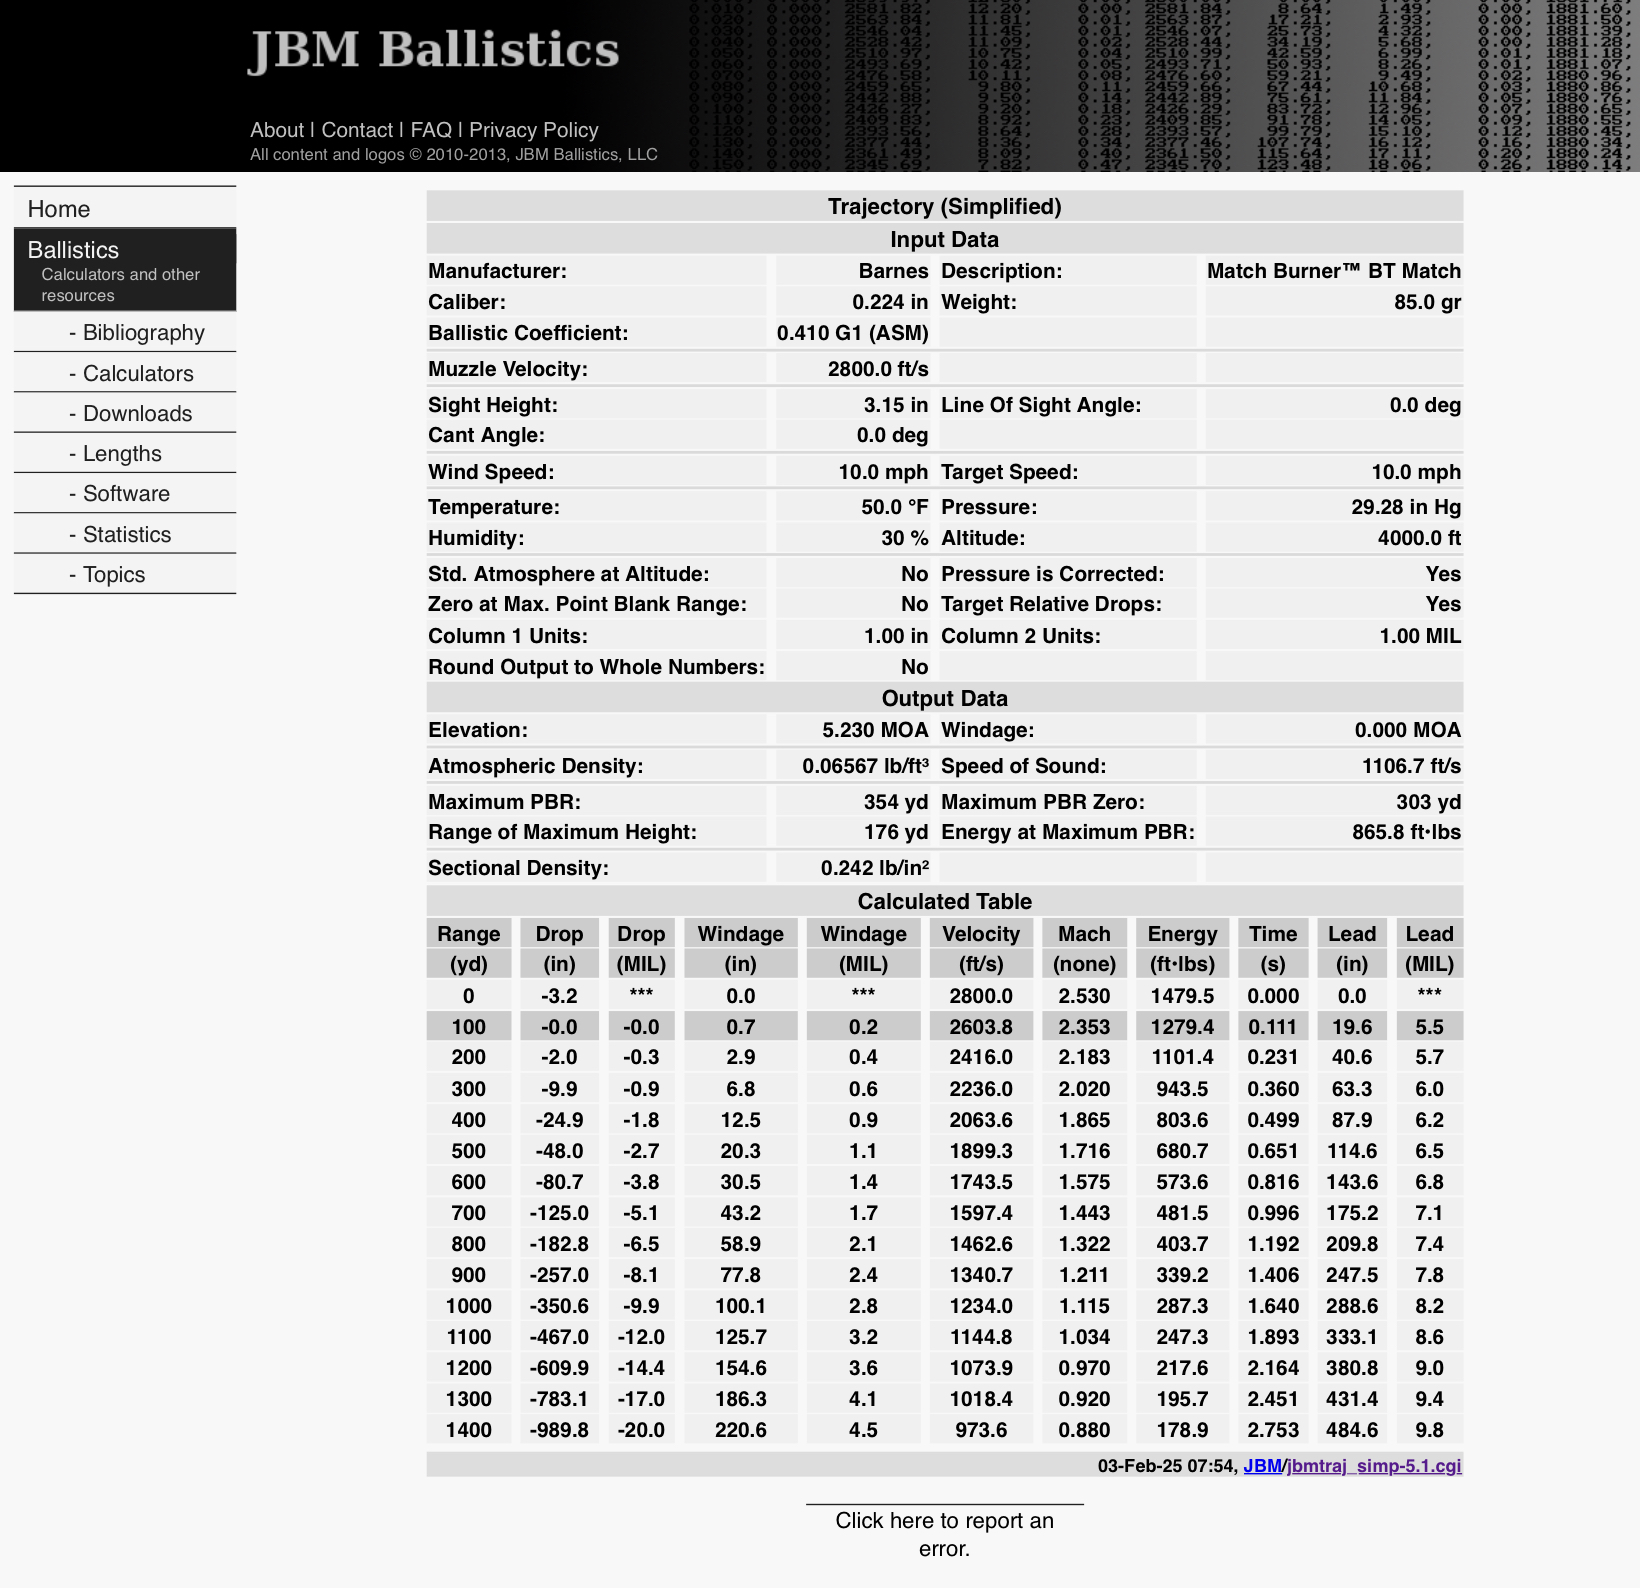Screen dimensions: 1640x1588
Task: Open the Privacy Policy link
Action: pyautogui.click(x=534, y=130)
